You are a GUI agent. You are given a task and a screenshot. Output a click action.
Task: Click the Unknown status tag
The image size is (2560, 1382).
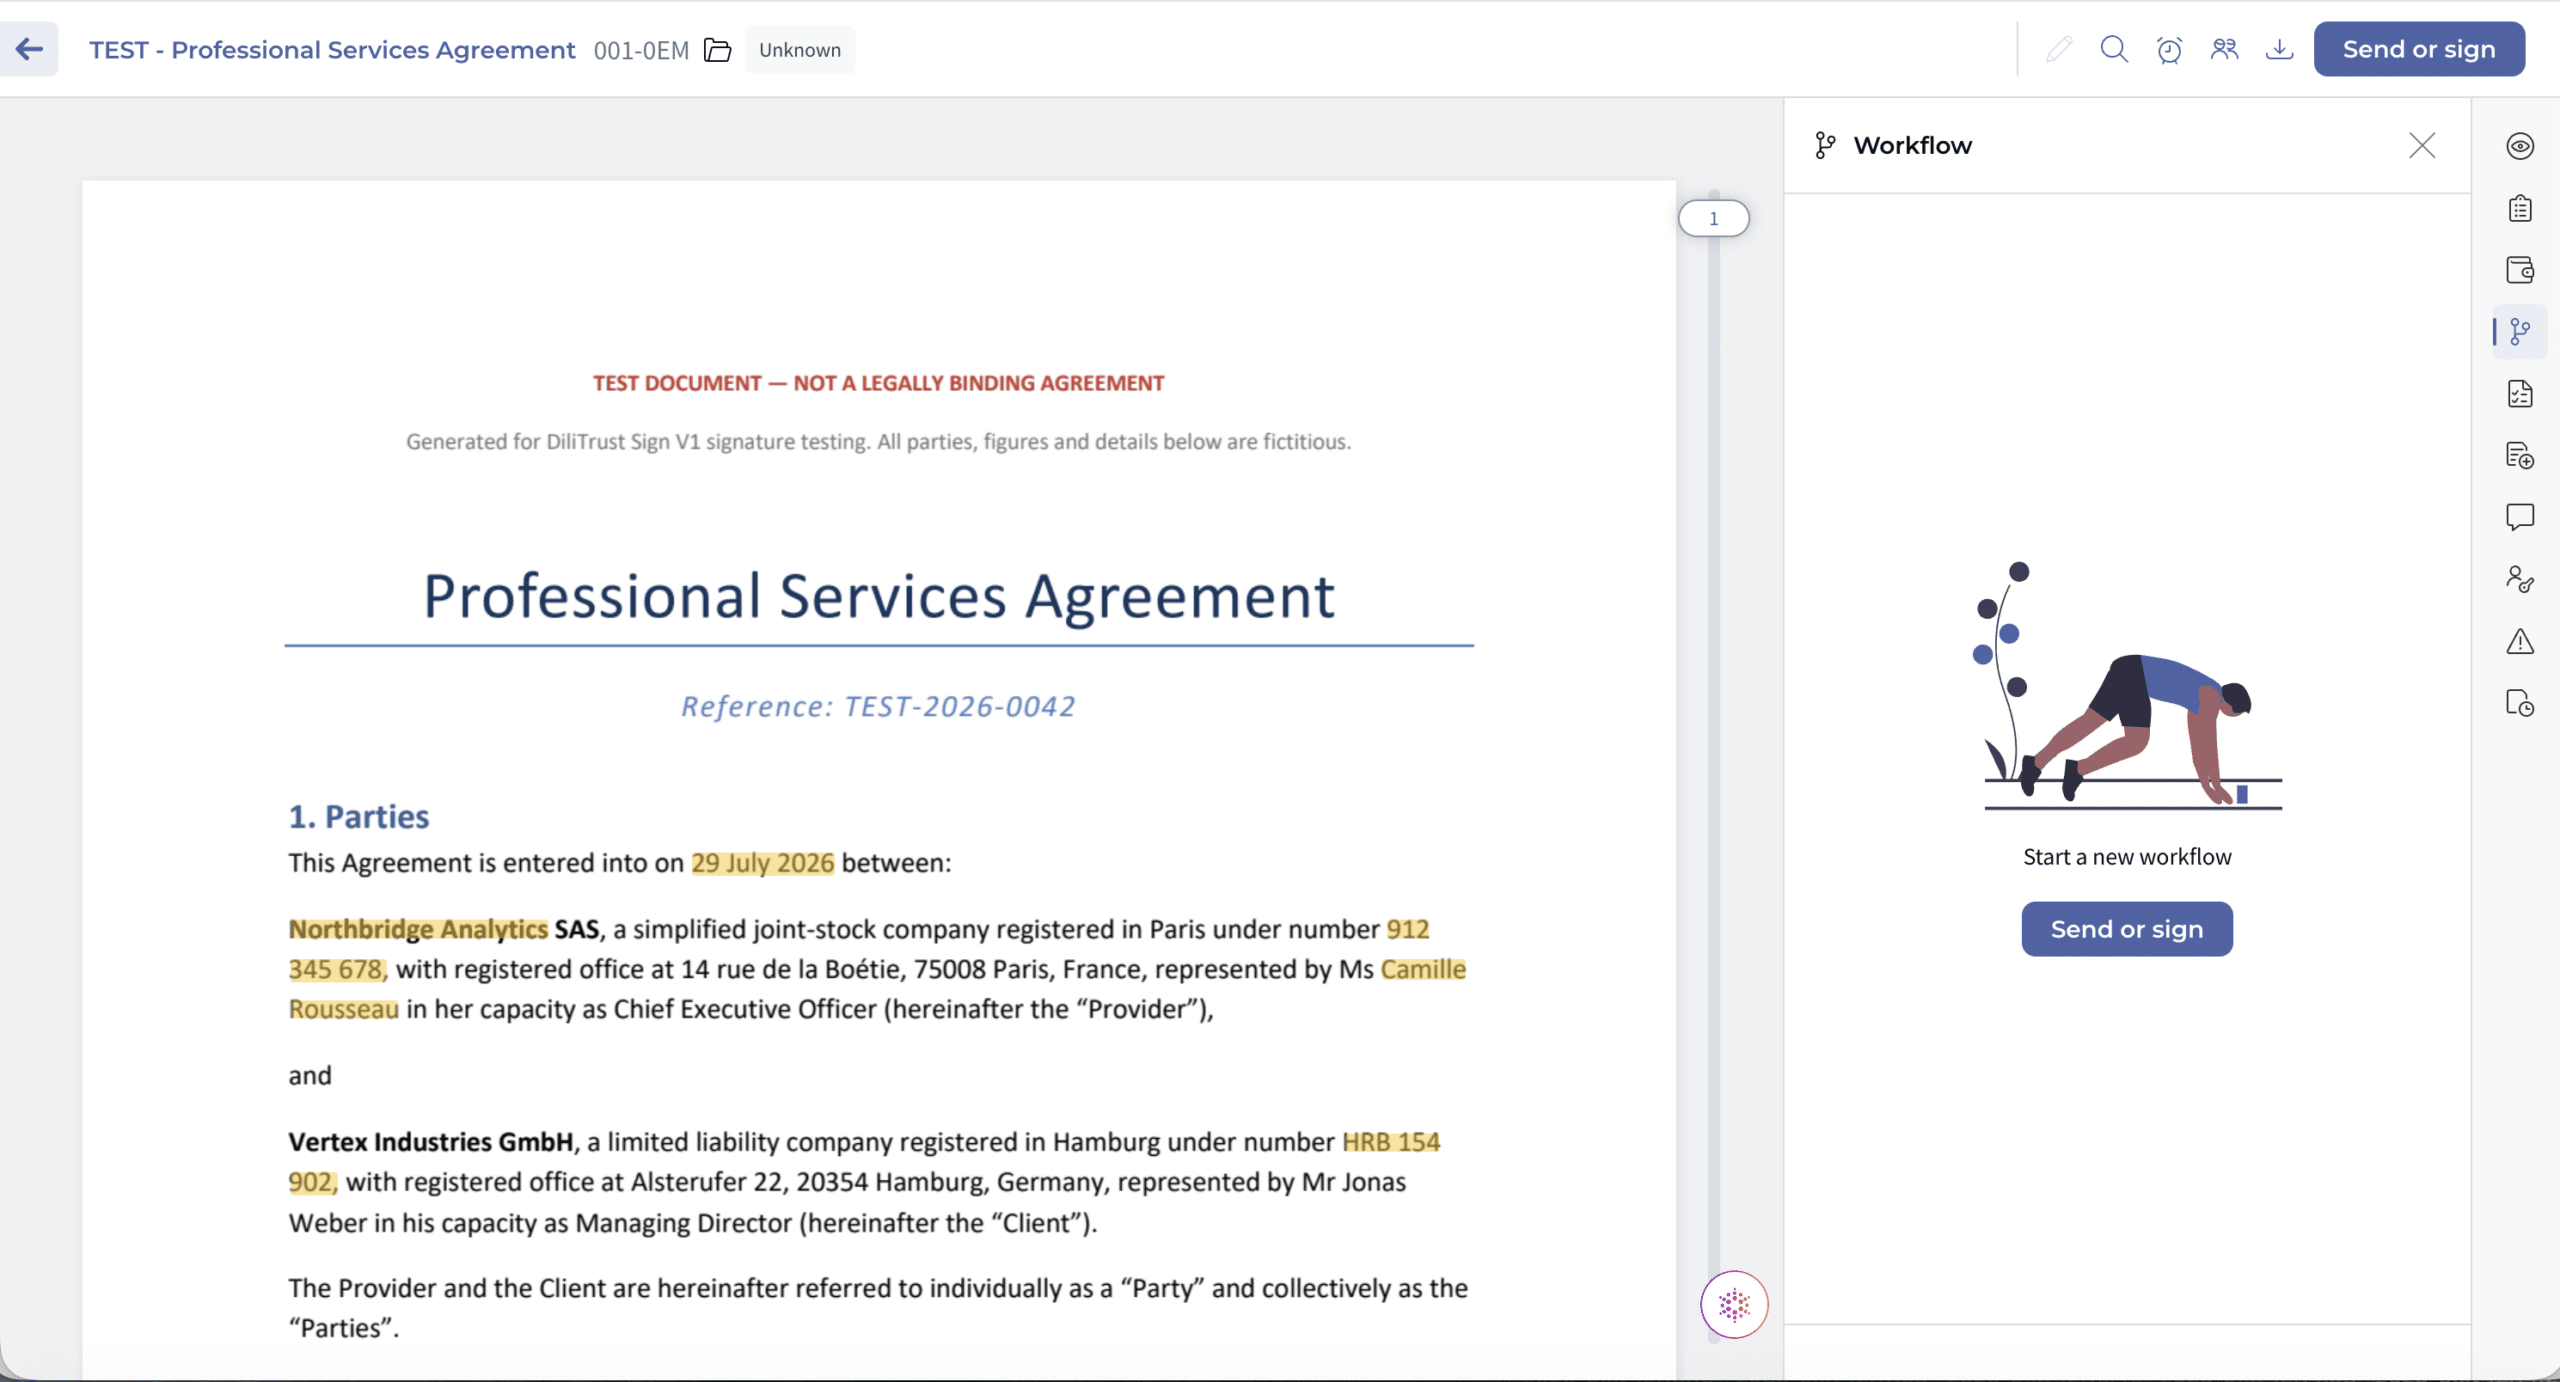click(800, 50)
